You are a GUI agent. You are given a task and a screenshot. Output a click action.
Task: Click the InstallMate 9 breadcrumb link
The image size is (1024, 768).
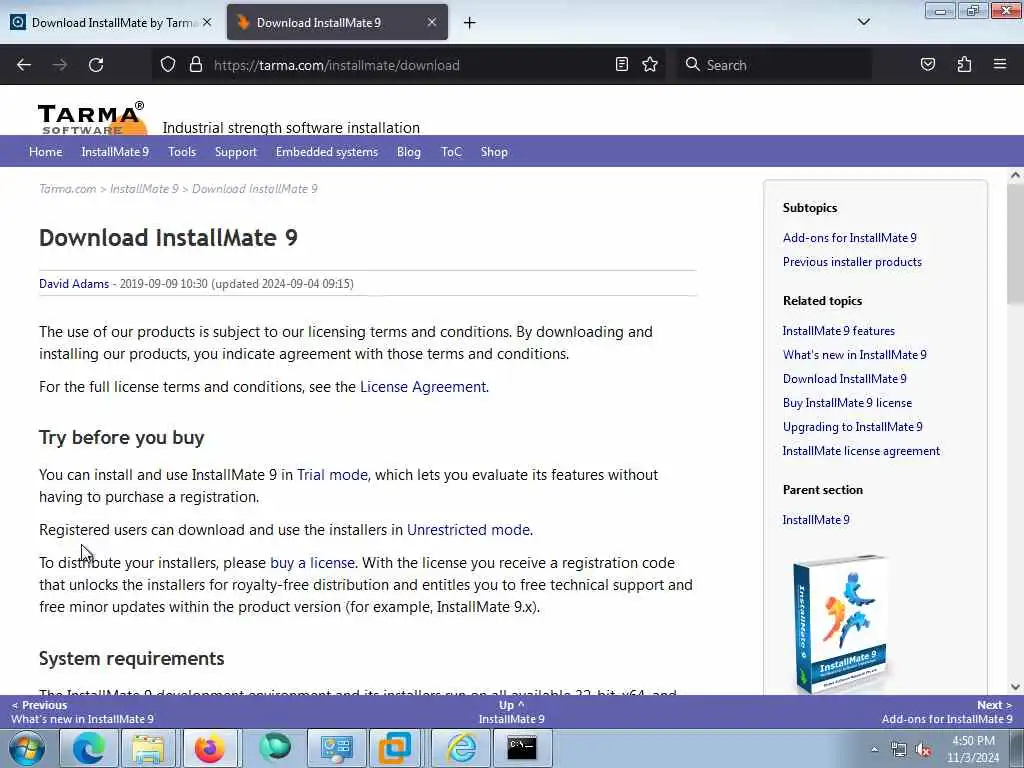144,189
